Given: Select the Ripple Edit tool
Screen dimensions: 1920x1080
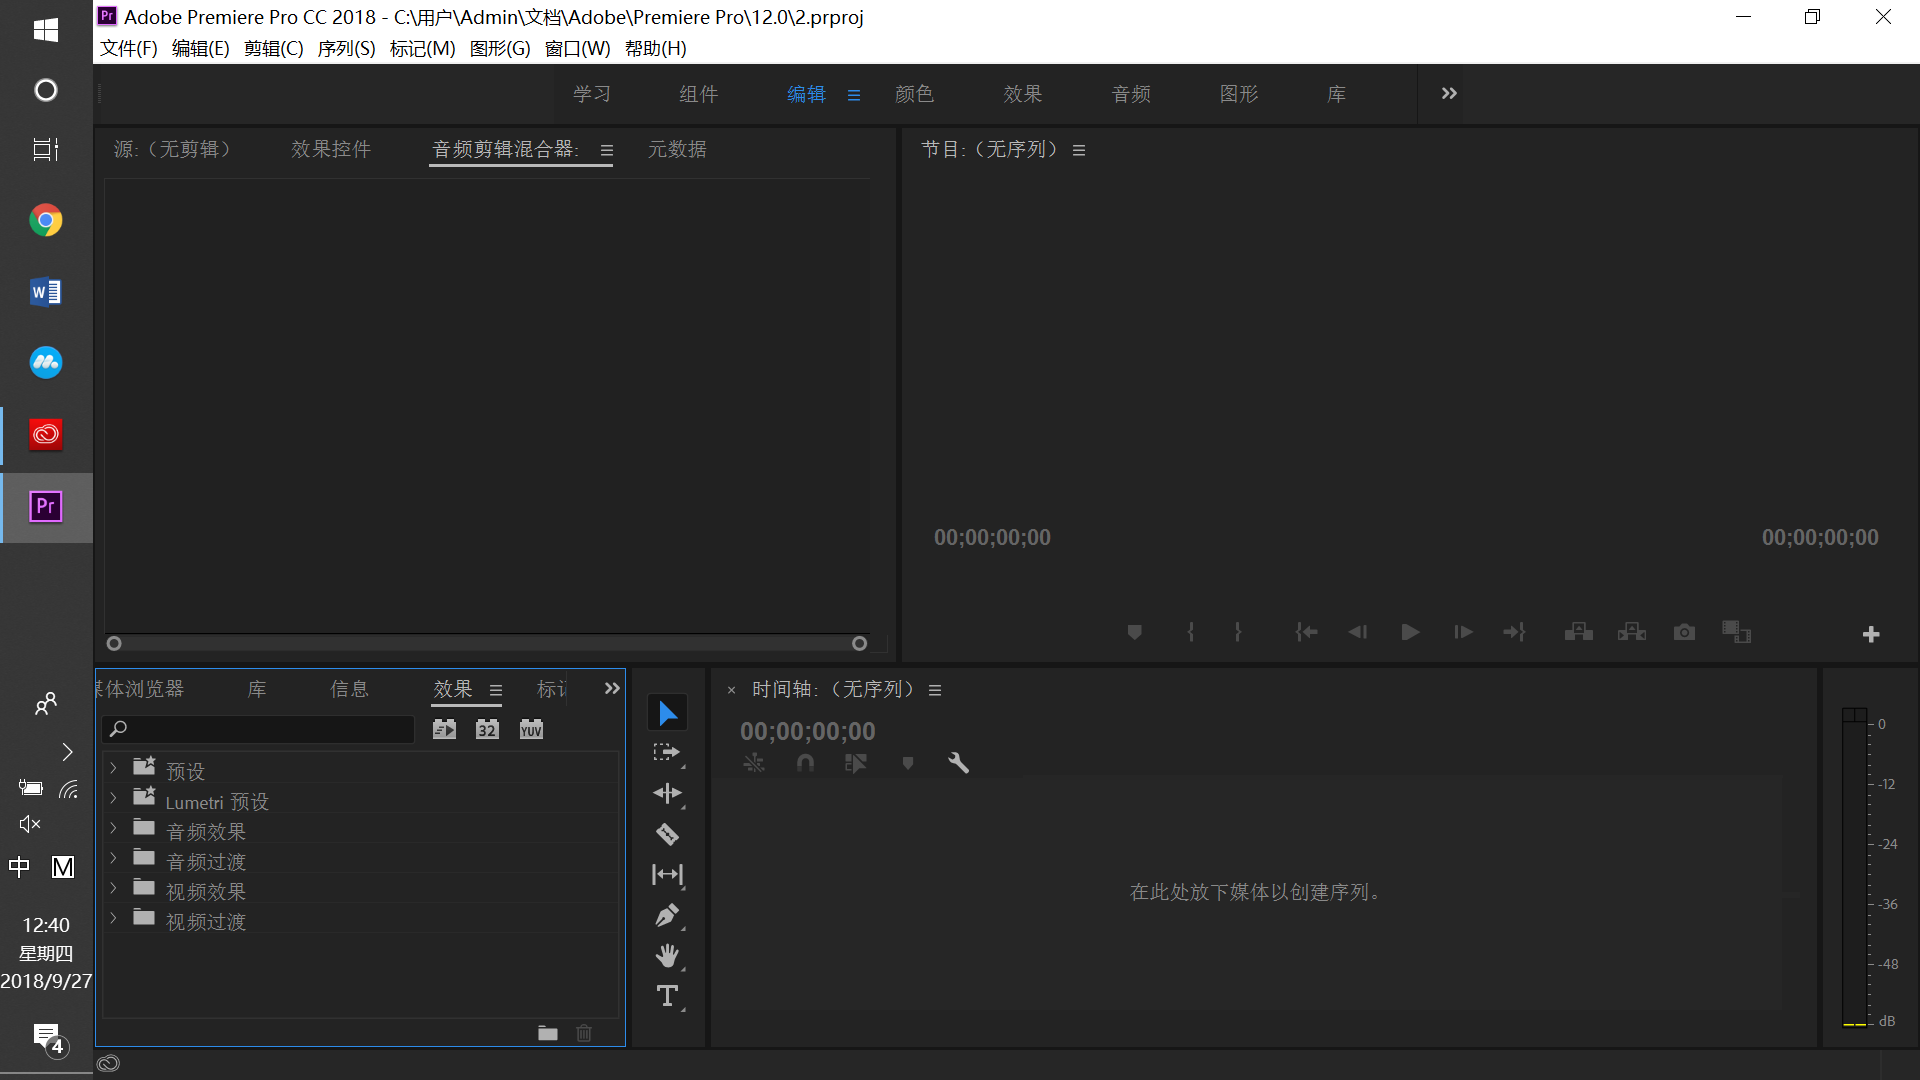Looking at the screenshot, I should coord(667,794).
